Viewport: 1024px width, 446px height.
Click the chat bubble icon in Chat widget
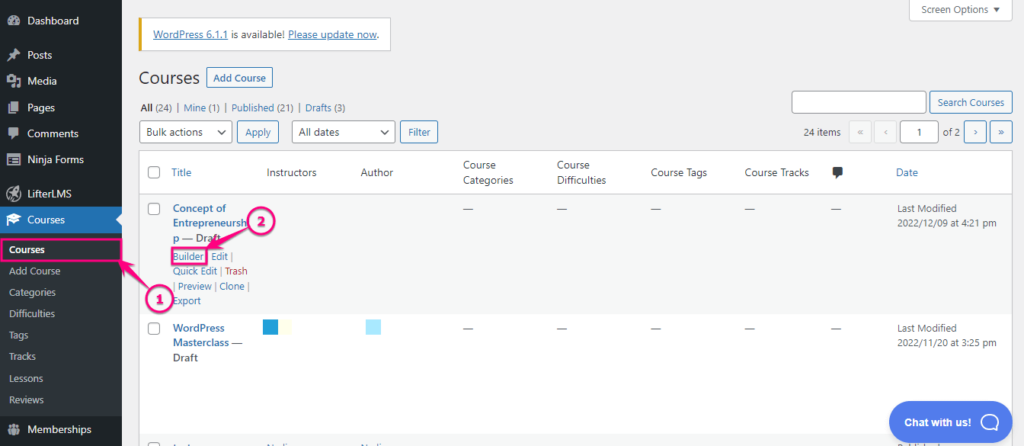coord(989,422)
